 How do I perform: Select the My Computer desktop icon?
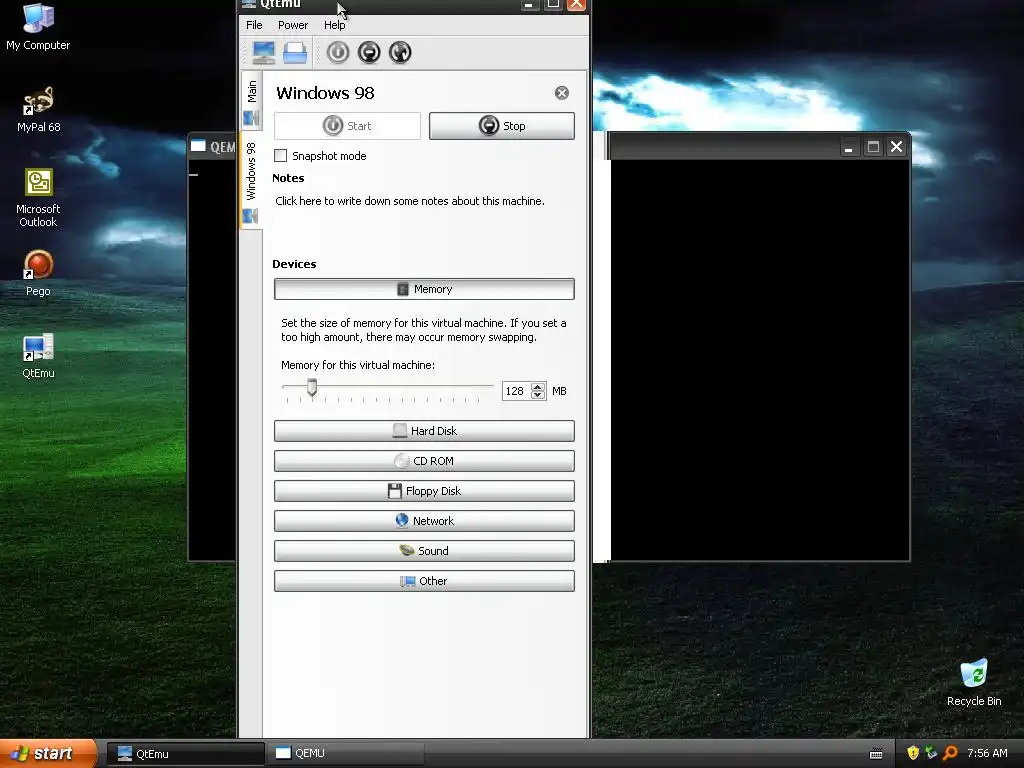(38, 27)
